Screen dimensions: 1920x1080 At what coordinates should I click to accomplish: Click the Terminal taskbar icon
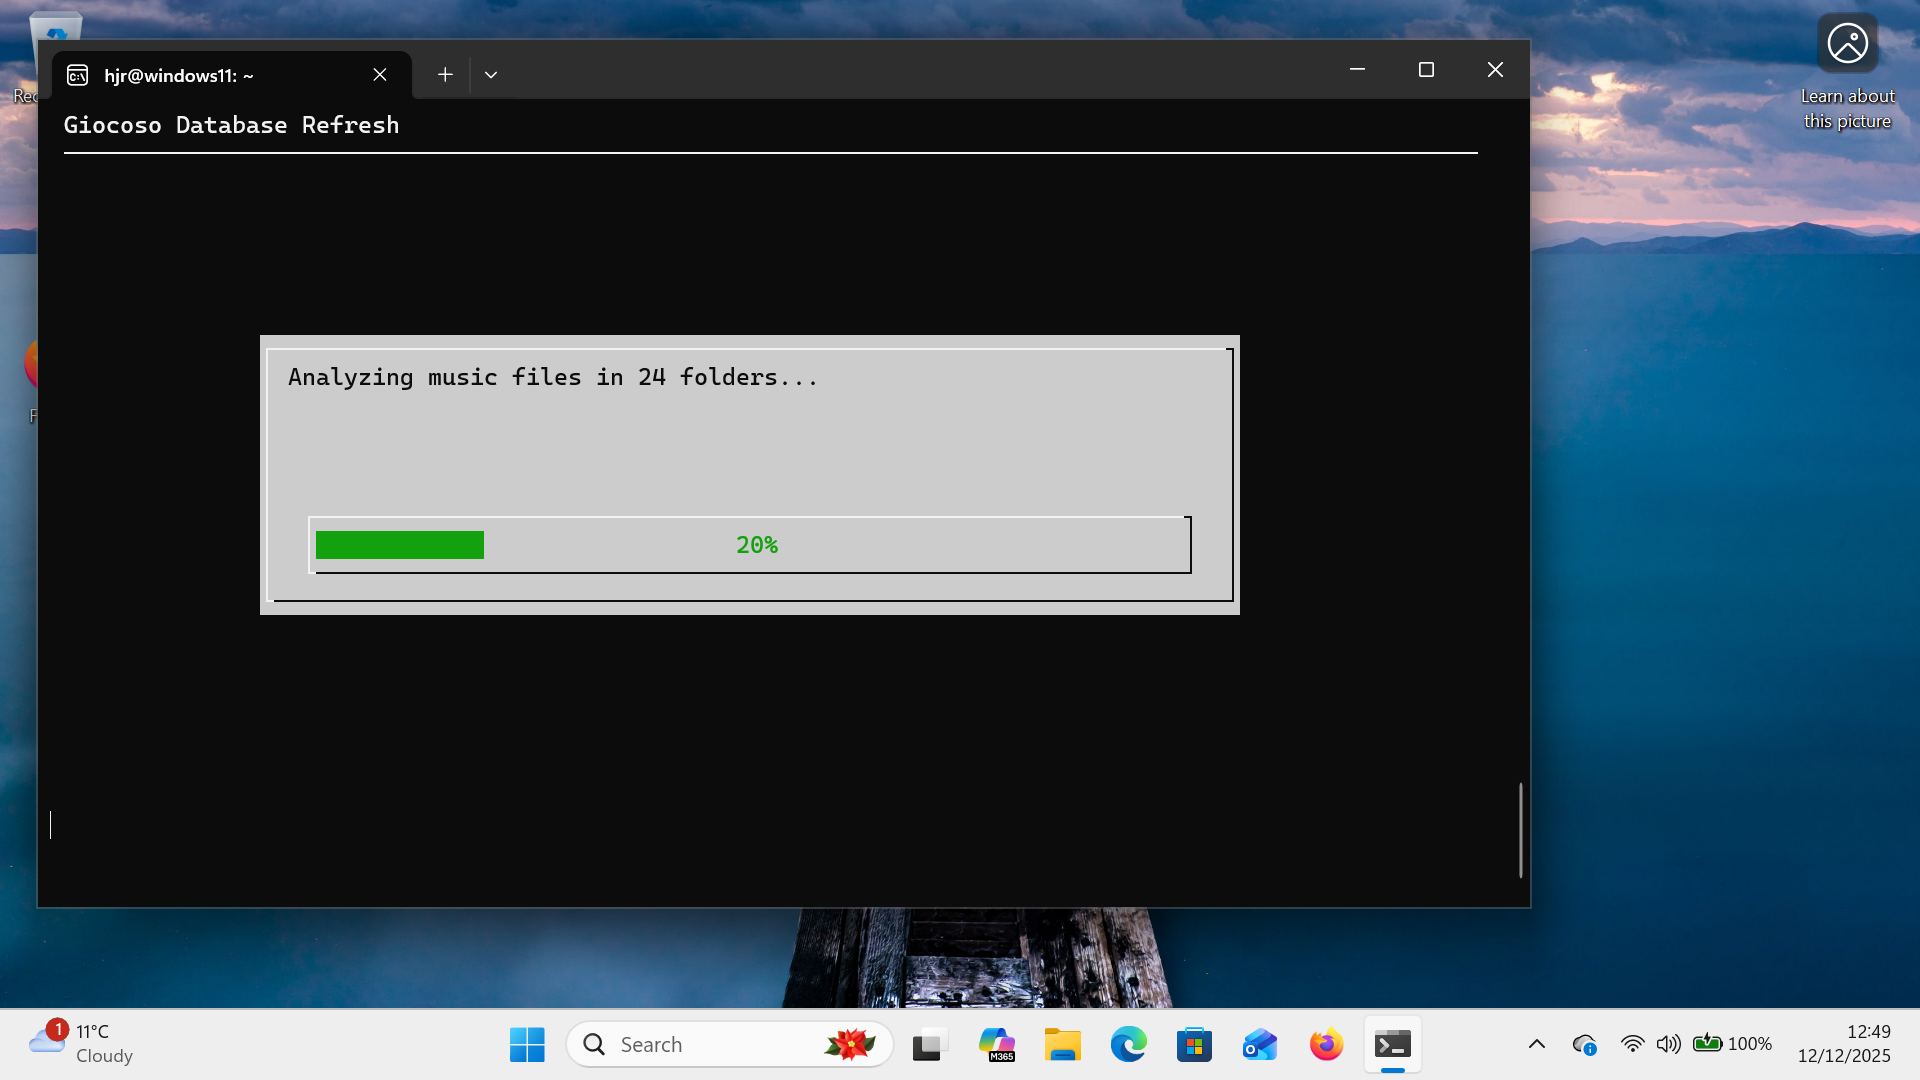click(x=1392, y=1045)
